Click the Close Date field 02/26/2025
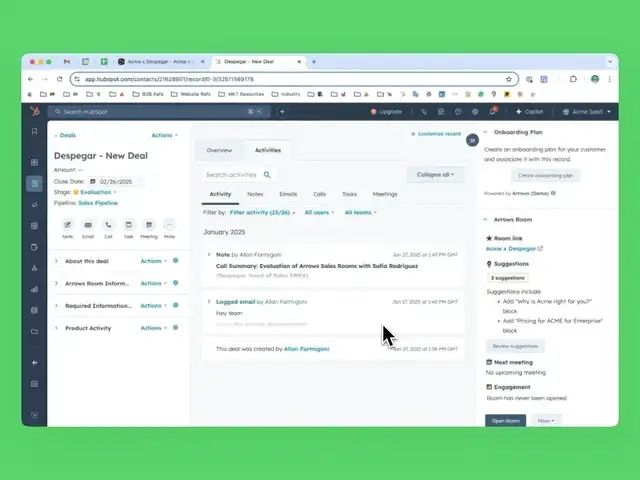 116,182
